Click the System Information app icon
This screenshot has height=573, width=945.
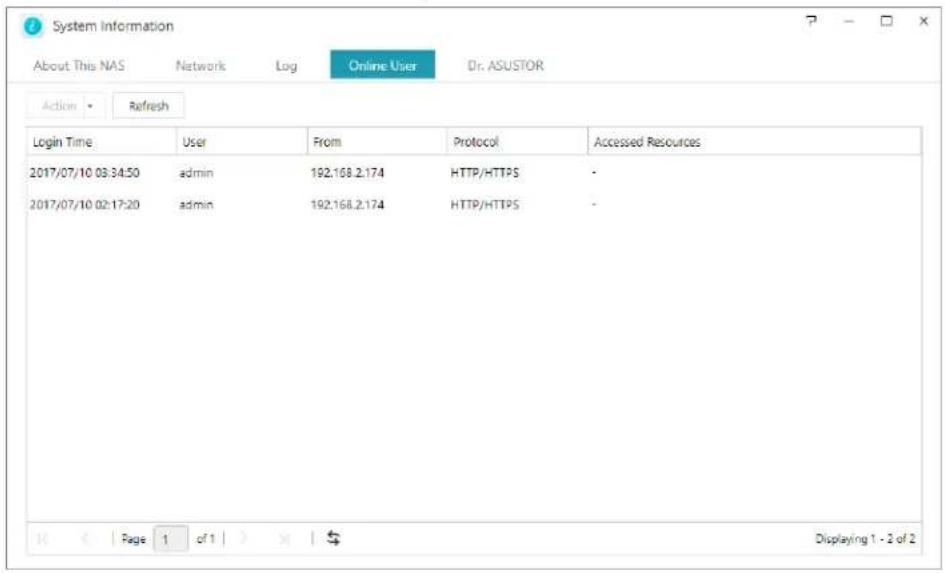click(x=33, y=27)
